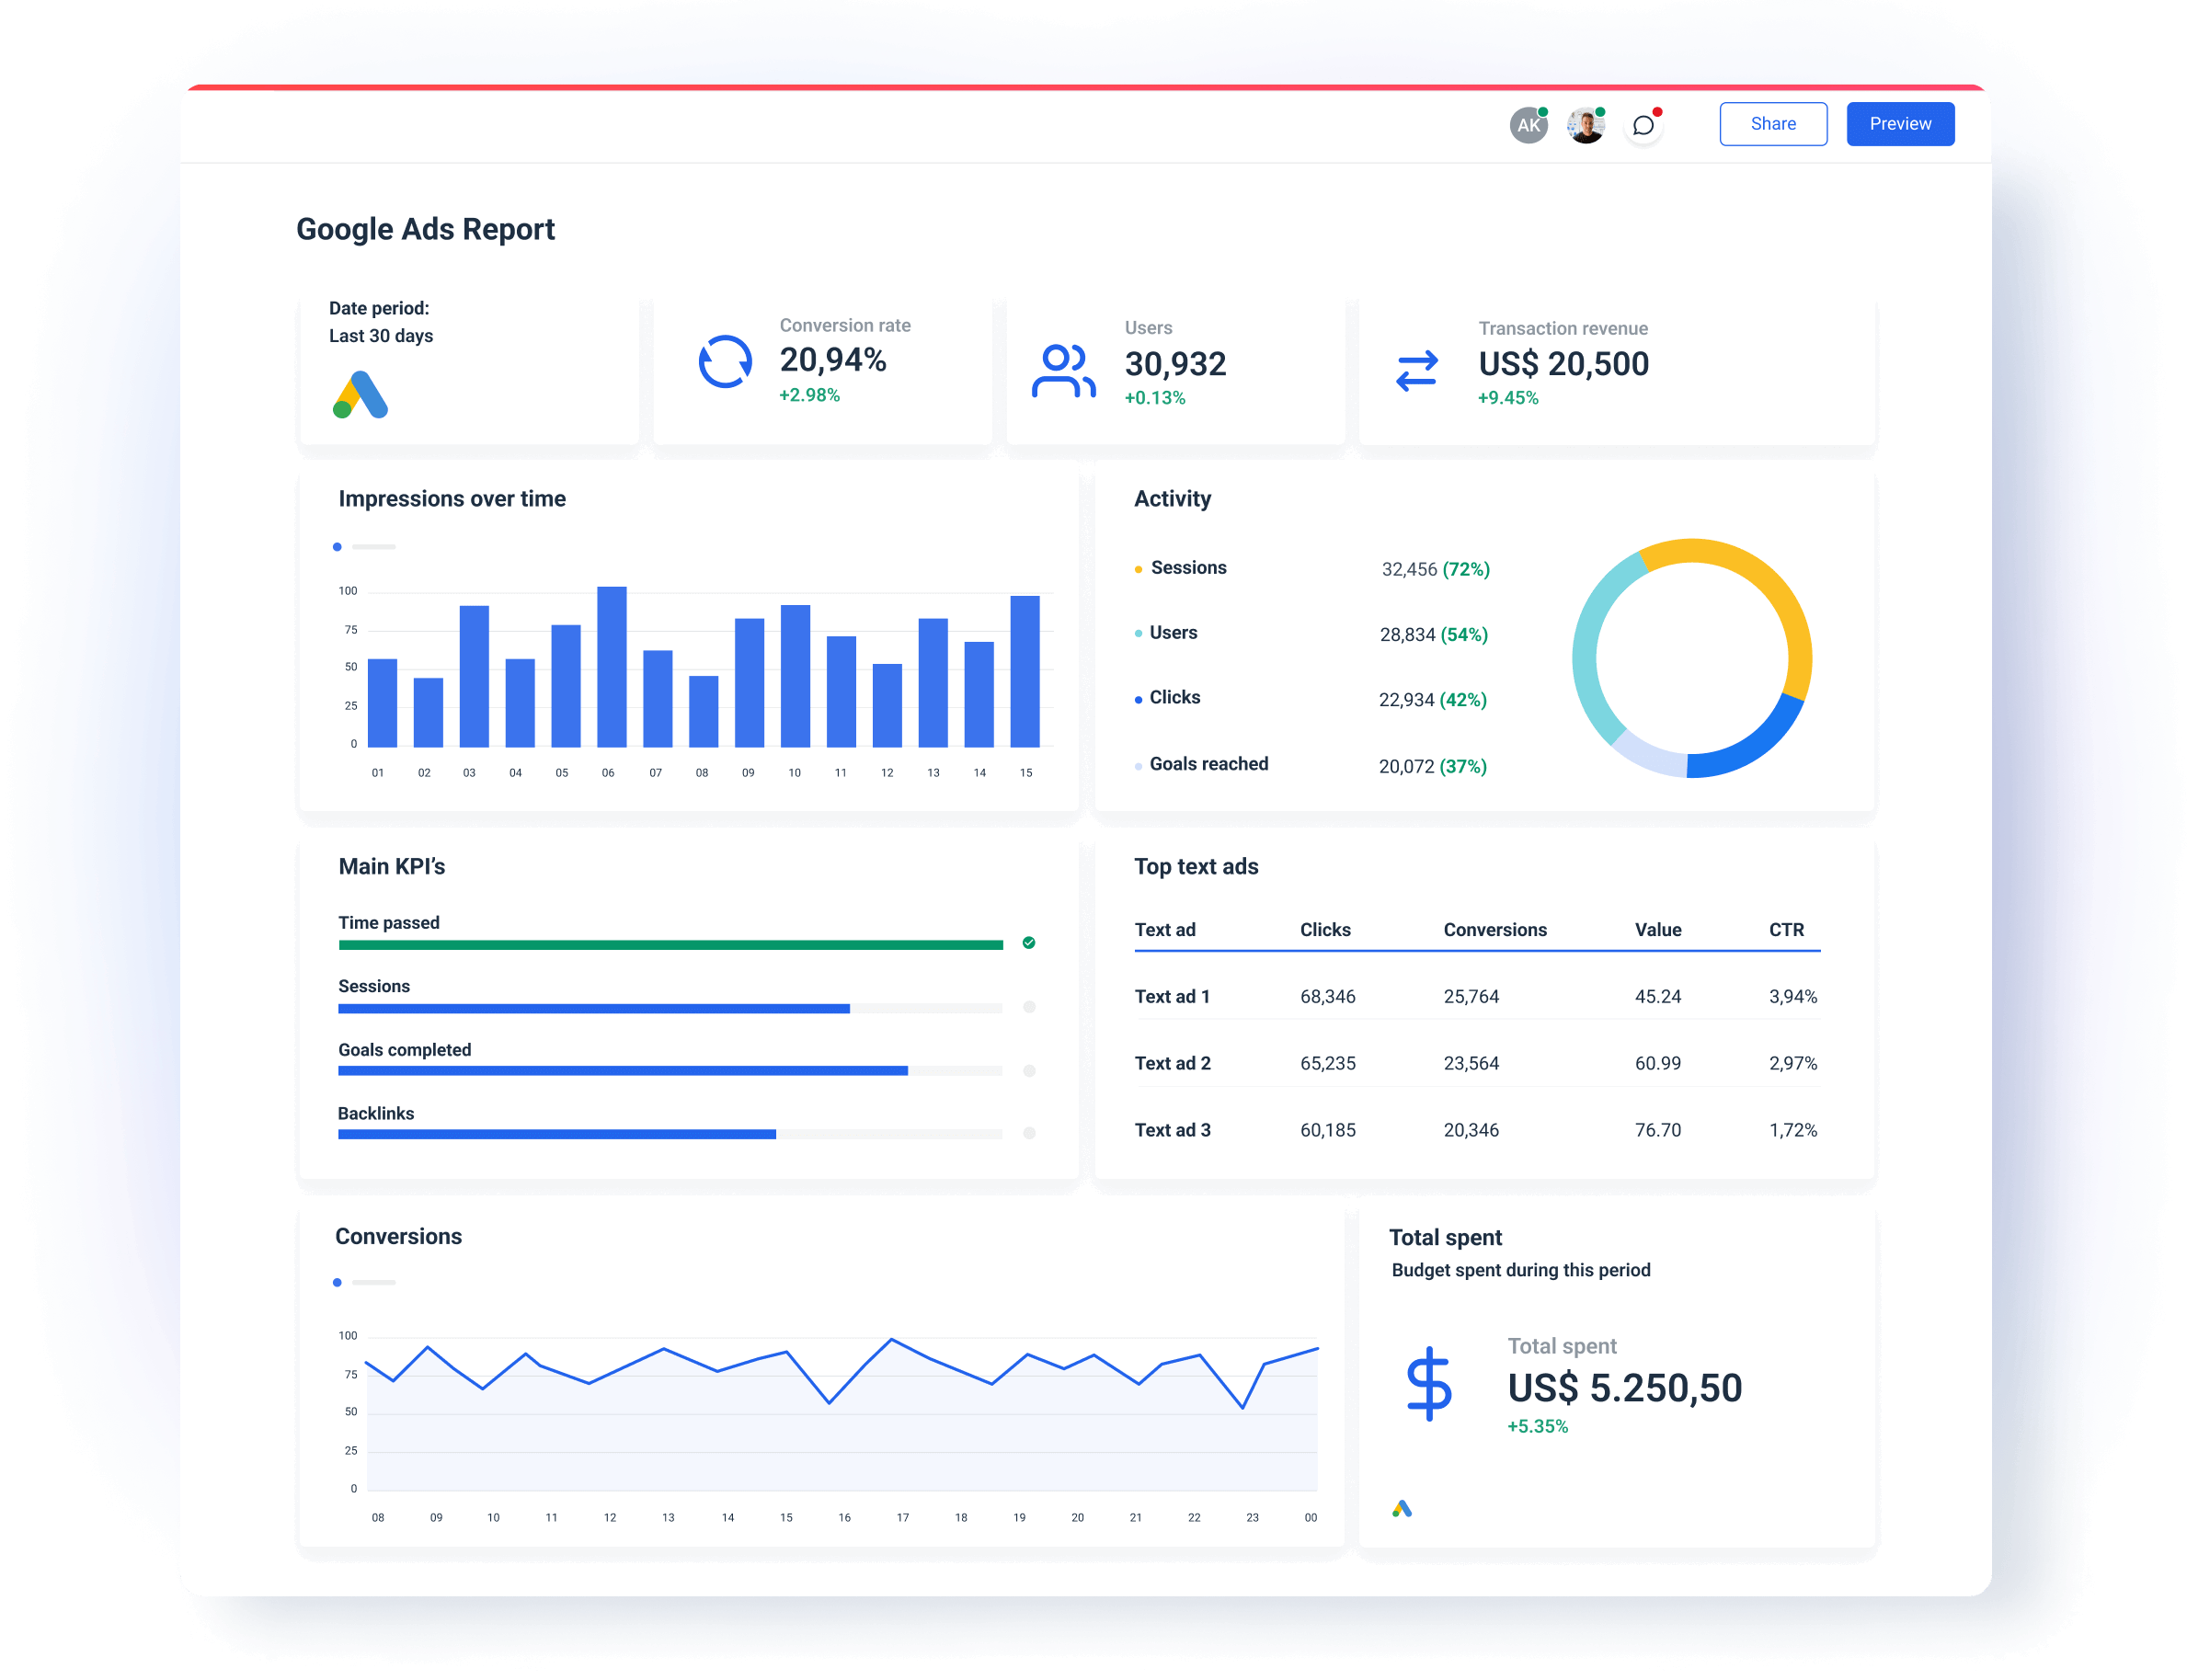This screenshot has height=1680, width=2187.
Task: Click the transfer arrows icon beside Transaction revenue
Action: [1416, 372]
